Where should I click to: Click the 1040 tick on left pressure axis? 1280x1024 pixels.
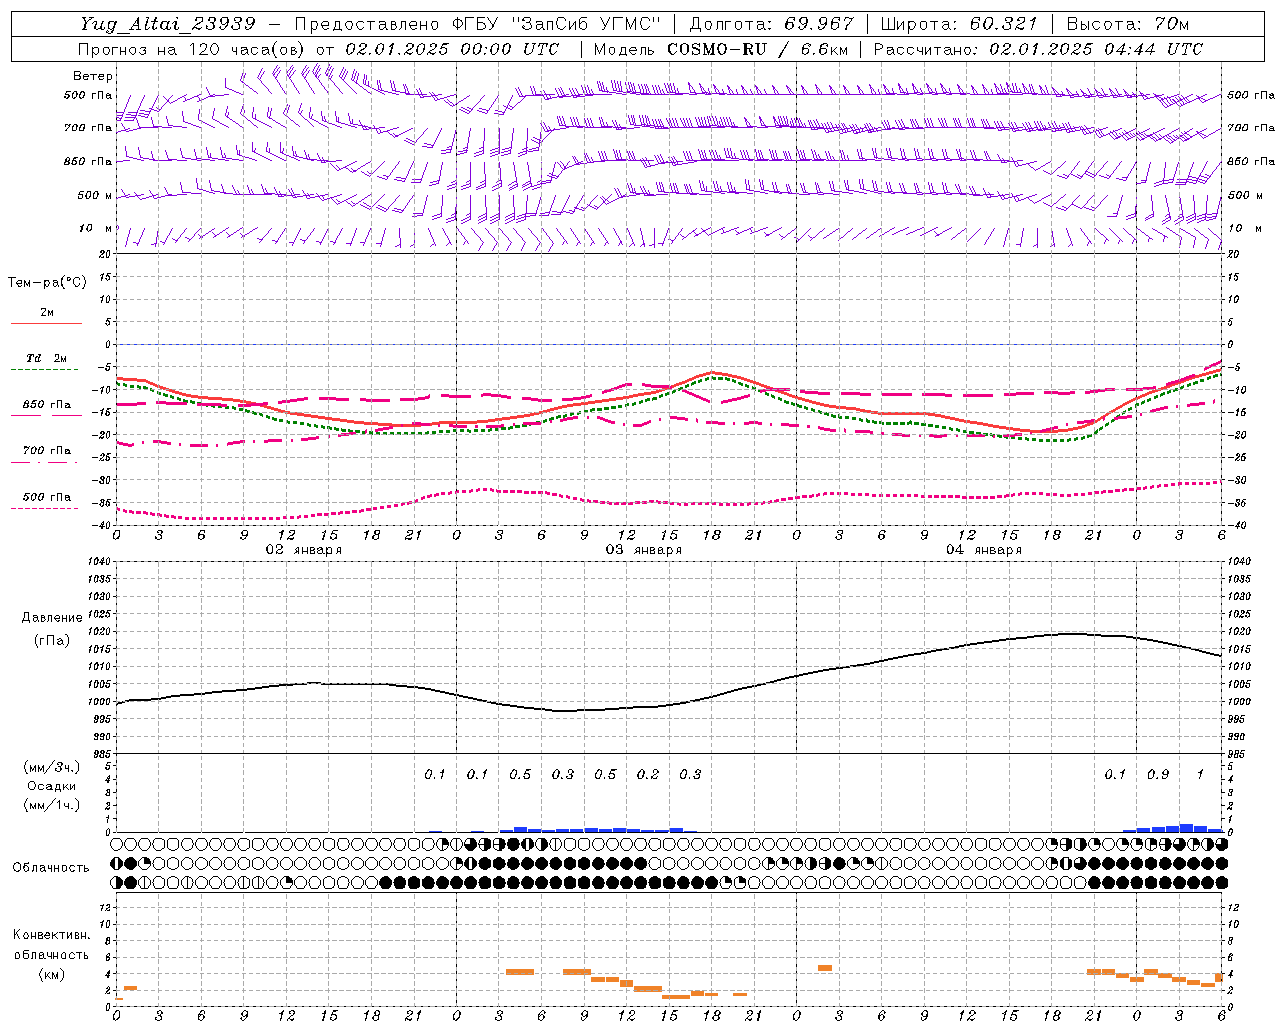point(99,561)
